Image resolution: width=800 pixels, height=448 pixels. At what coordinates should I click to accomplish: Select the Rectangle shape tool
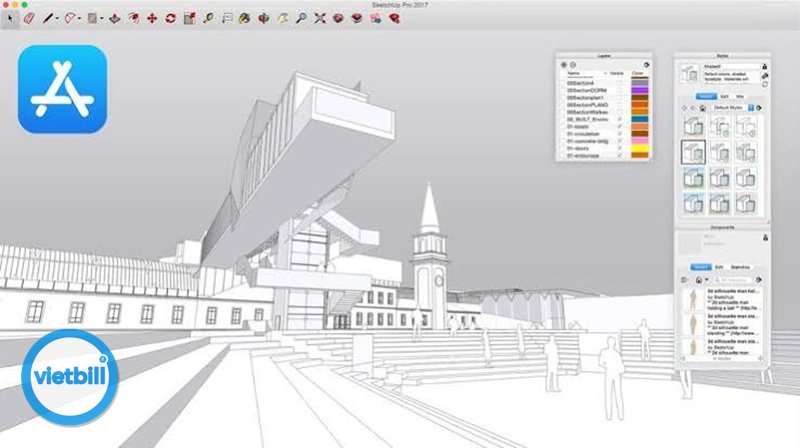click(92, 19)
